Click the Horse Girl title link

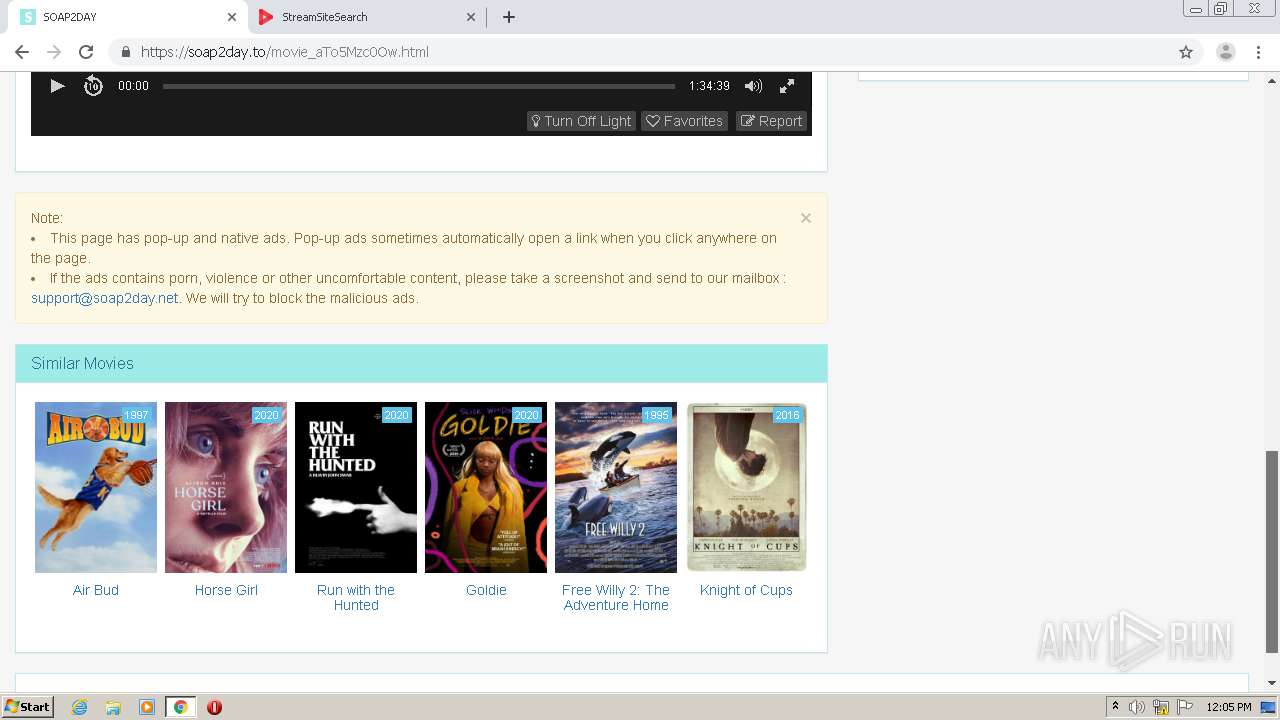pyautogui.click(x=226, y=590)
